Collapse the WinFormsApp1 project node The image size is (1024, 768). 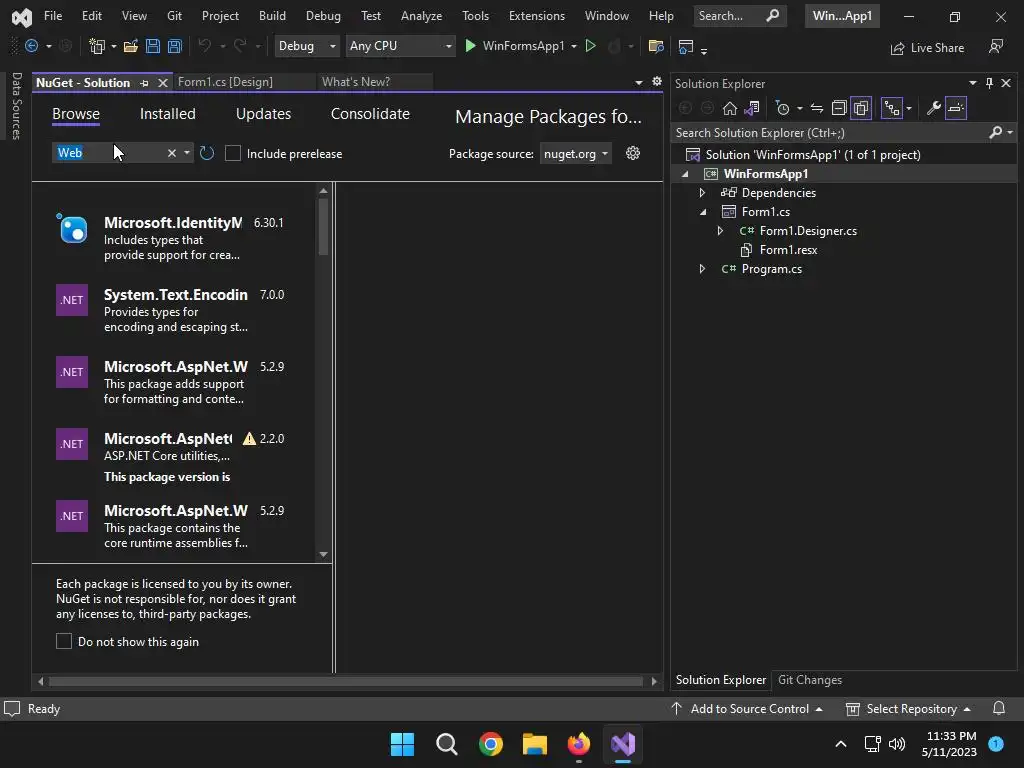tap(685, 174)
